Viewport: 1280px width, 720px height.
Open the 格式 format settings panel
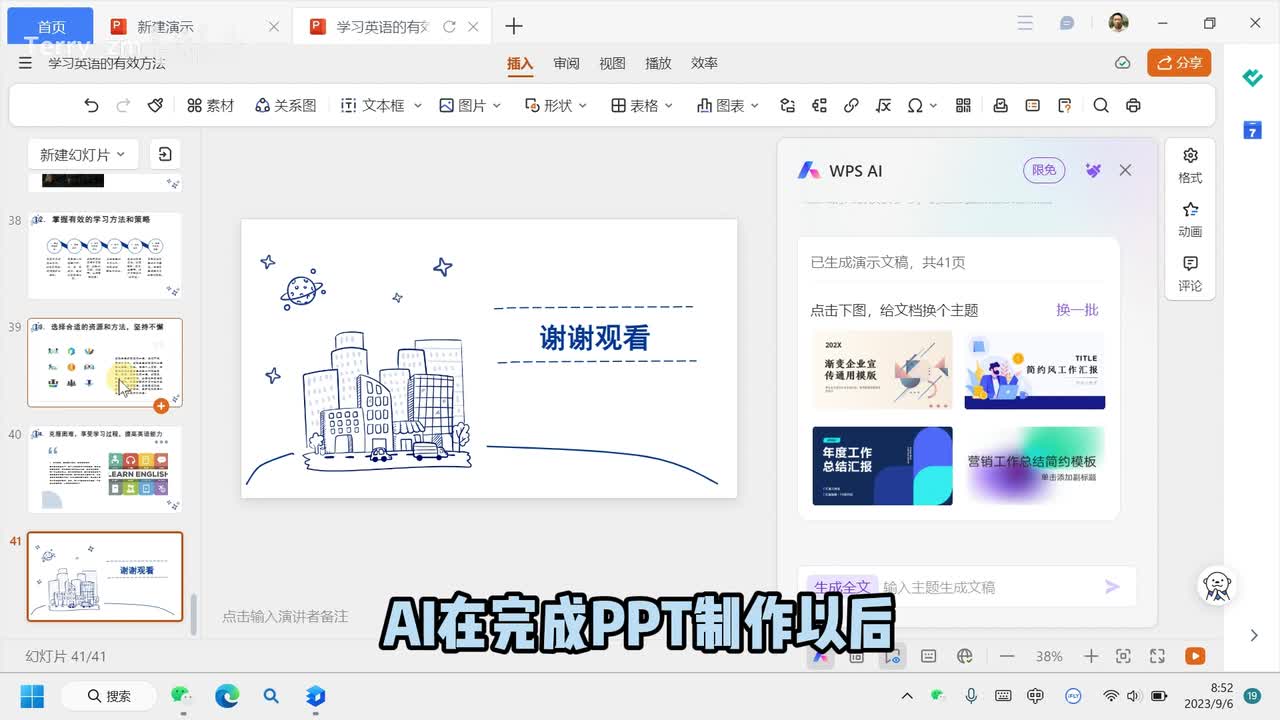[1190, 165]
